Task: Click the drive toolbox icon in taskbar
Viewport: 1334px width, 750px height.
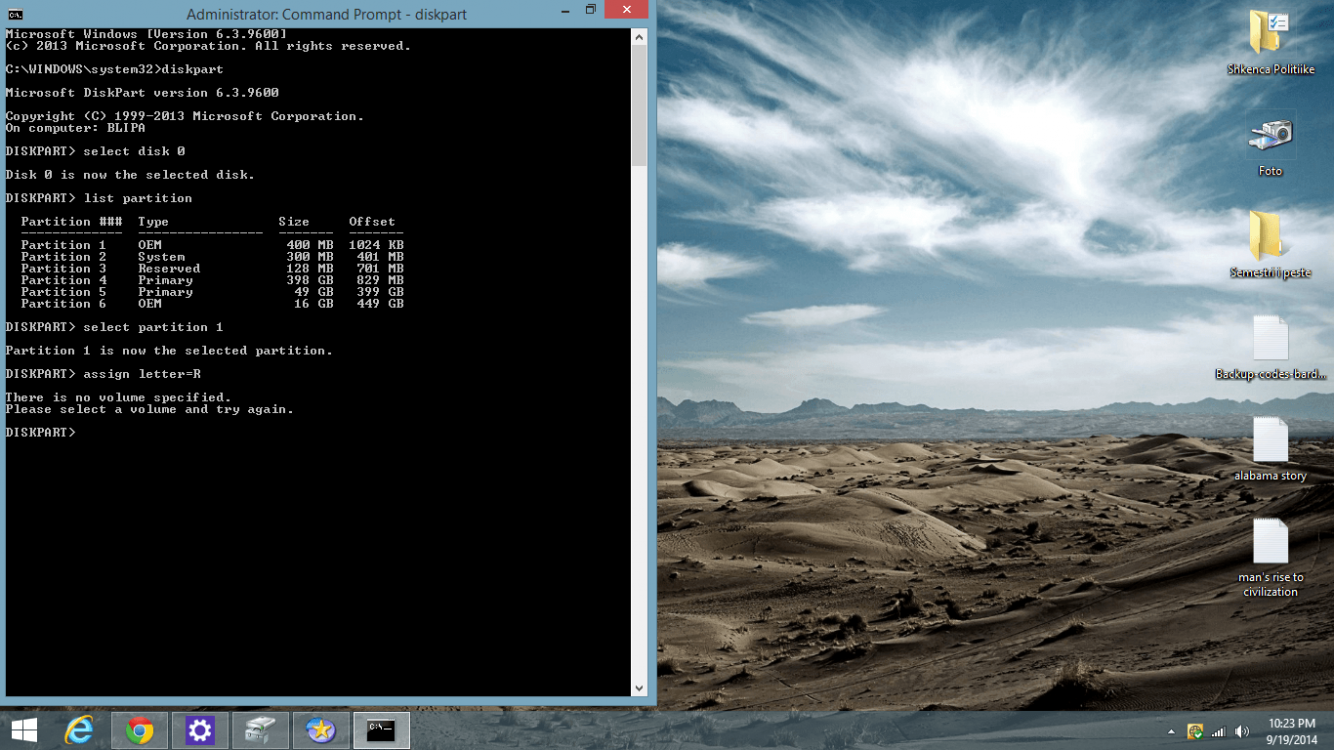Action: pos(260,730)
